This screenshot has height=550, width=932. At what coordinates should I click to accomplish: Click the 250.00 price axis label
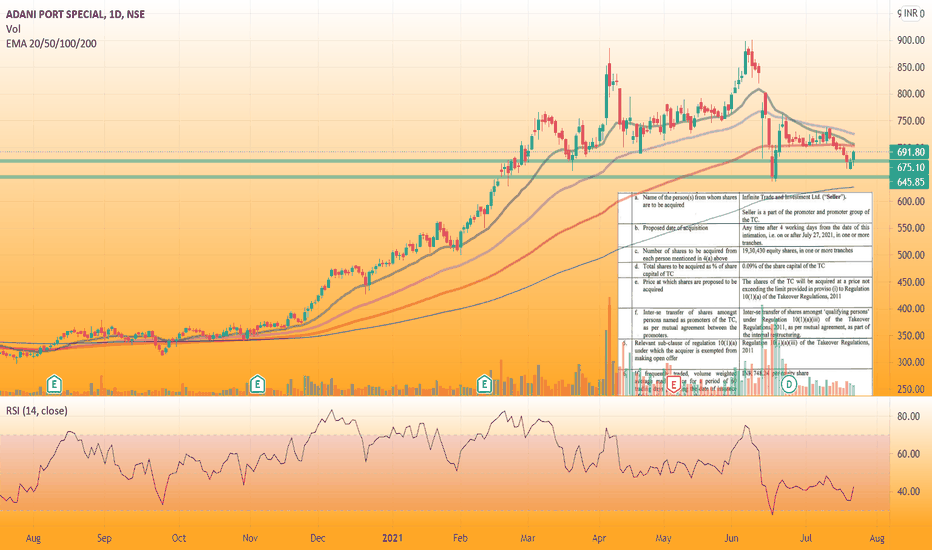tap(911, 389)
